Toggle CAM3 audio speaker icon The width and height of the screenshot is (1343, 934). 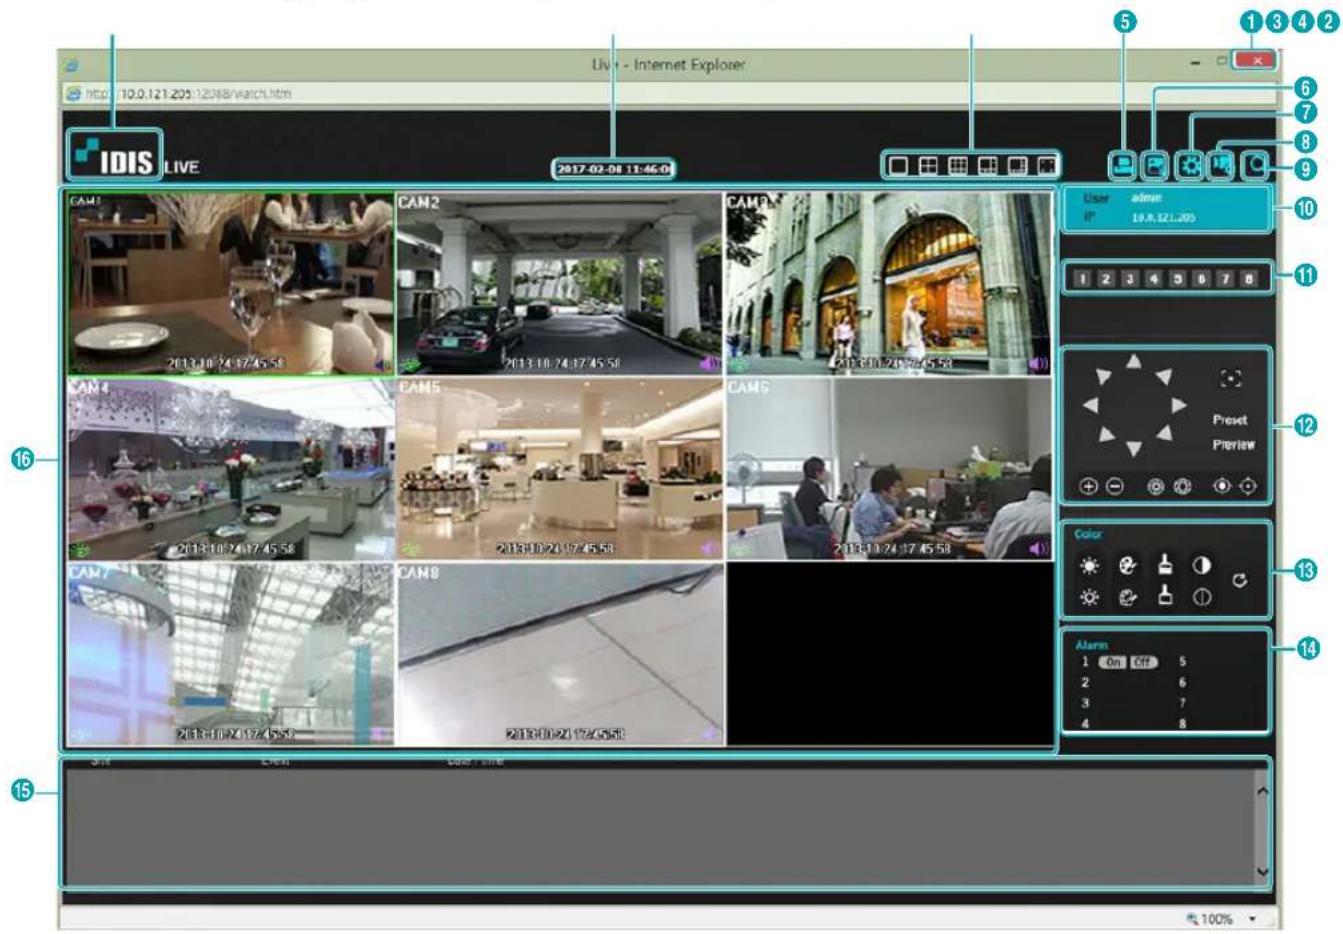click(1038, 363)
